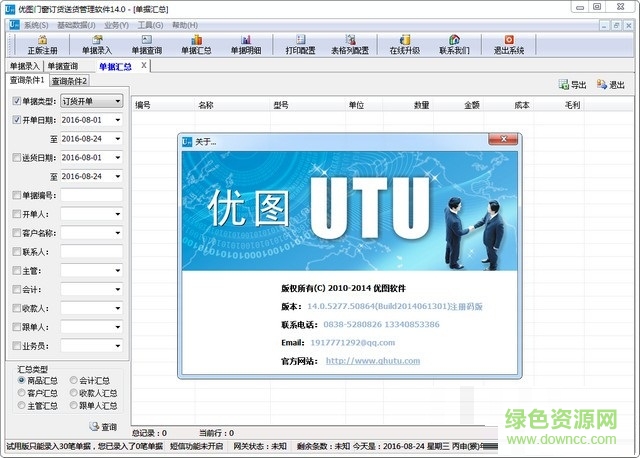Click the 查询 search icon button
640x458 pixels.
point(103,427)
